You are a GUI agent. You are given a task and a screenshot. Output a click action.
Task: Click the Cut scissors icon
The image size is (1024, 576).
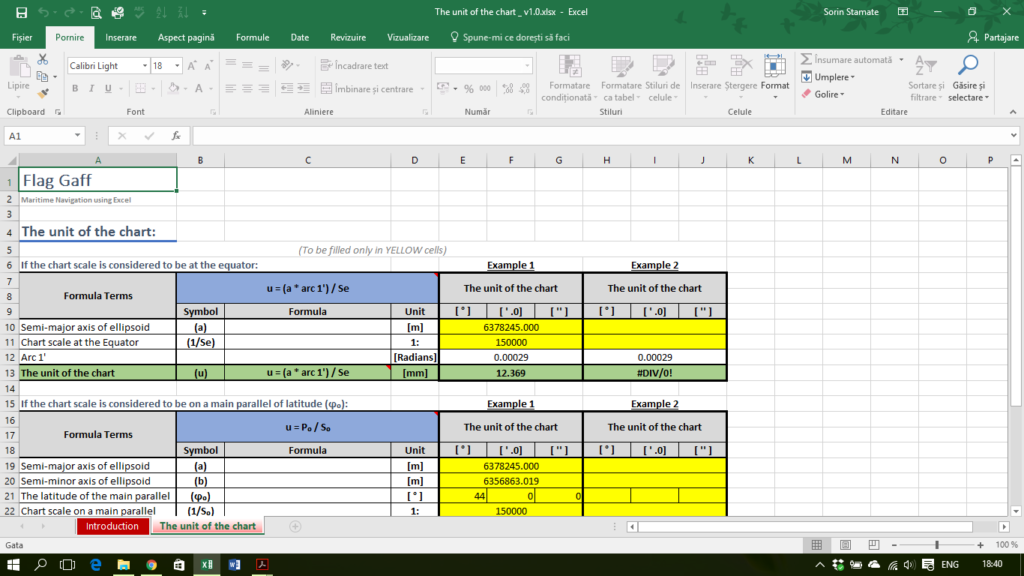click(42, 60)
